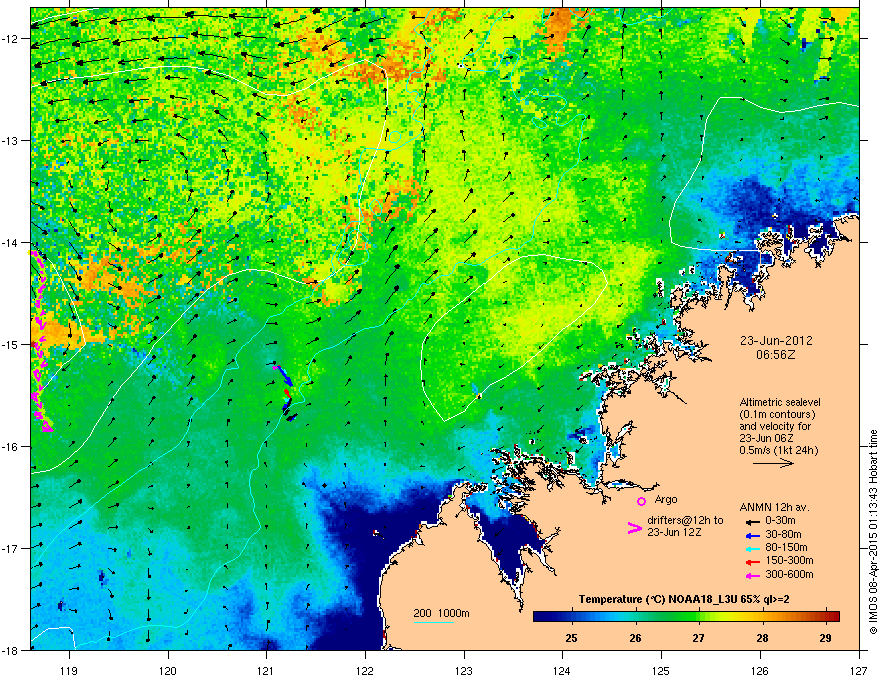Click longitude axis label 126

click(760, 670)
